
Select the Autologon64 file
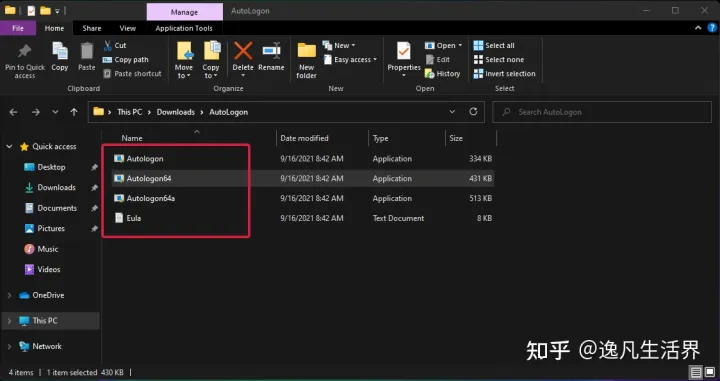pos(303,179)
